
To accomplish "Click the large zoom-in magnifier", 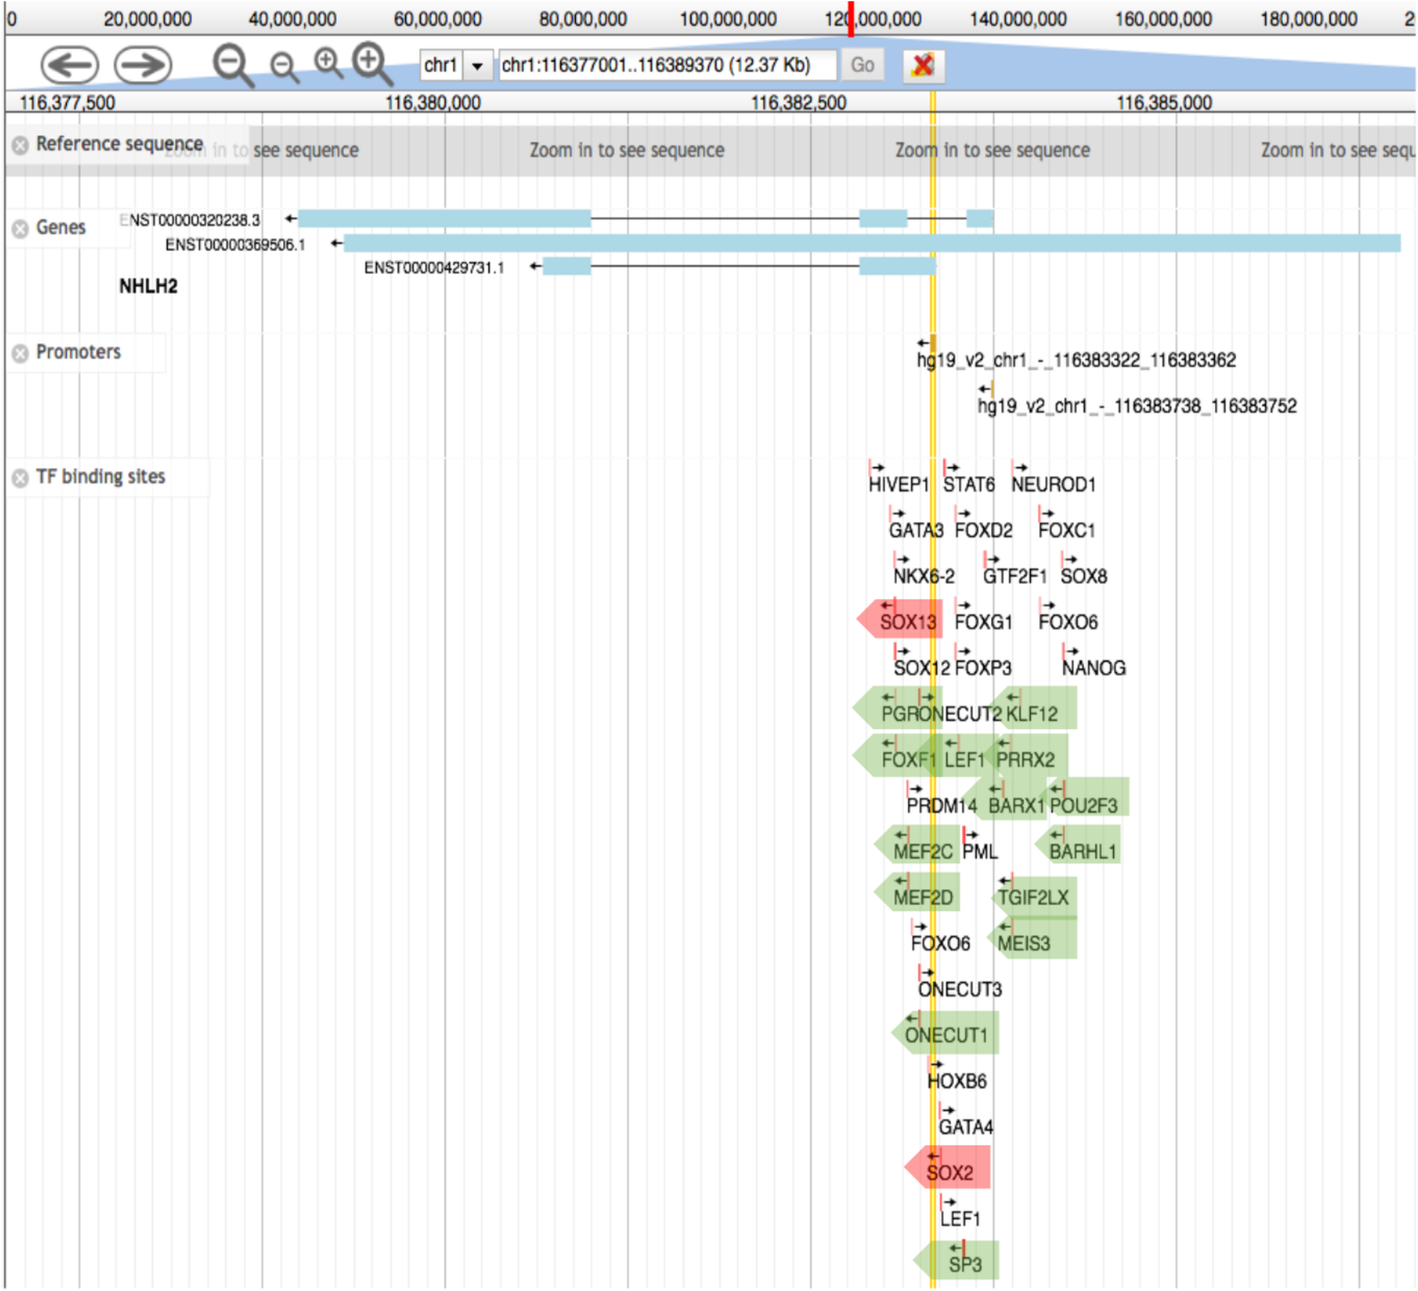I will [372, 64].
